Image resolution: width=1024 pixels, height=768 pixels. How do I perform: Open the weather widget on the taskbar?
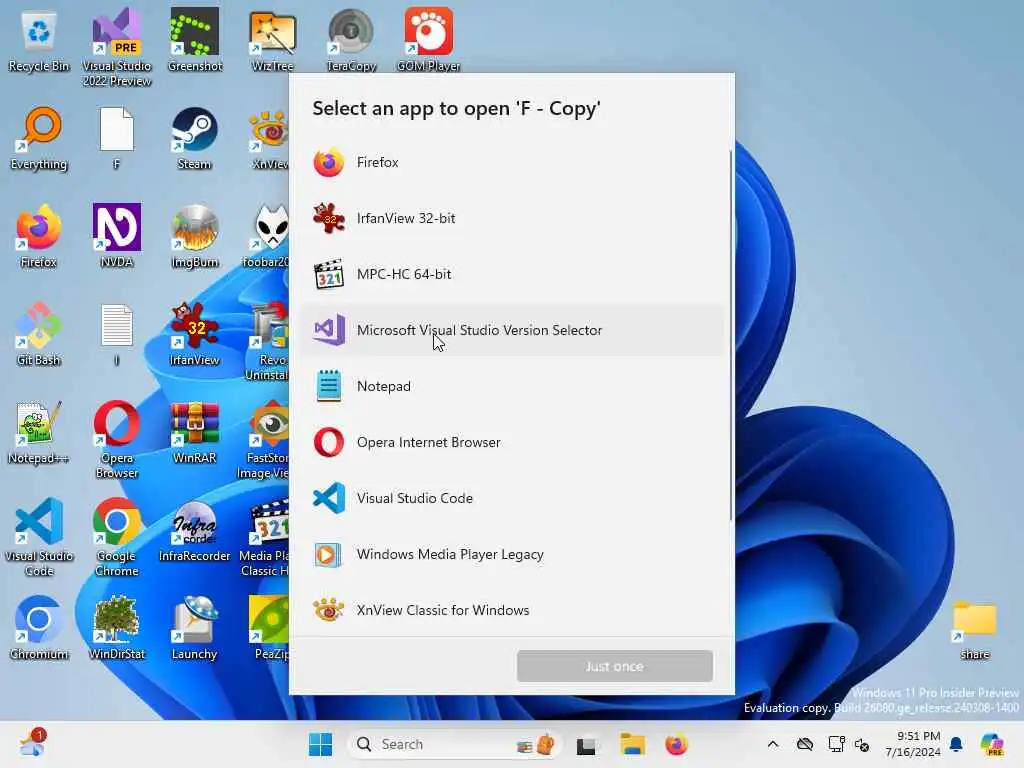(x=31, y=743)
